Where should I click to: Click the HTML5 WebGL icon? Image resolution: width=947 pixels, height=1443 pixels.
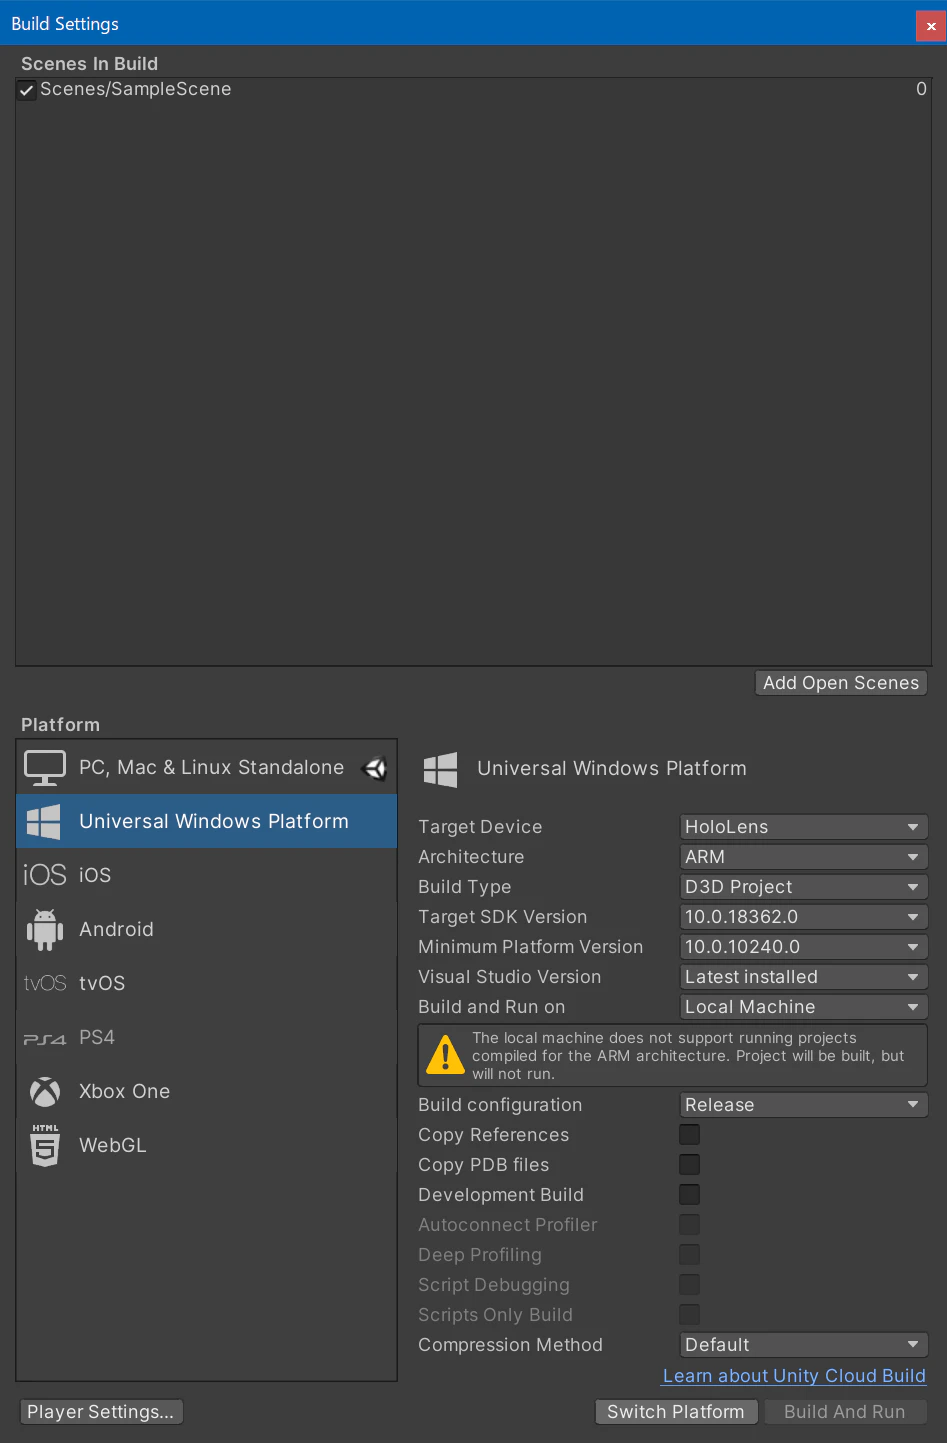45,1146
